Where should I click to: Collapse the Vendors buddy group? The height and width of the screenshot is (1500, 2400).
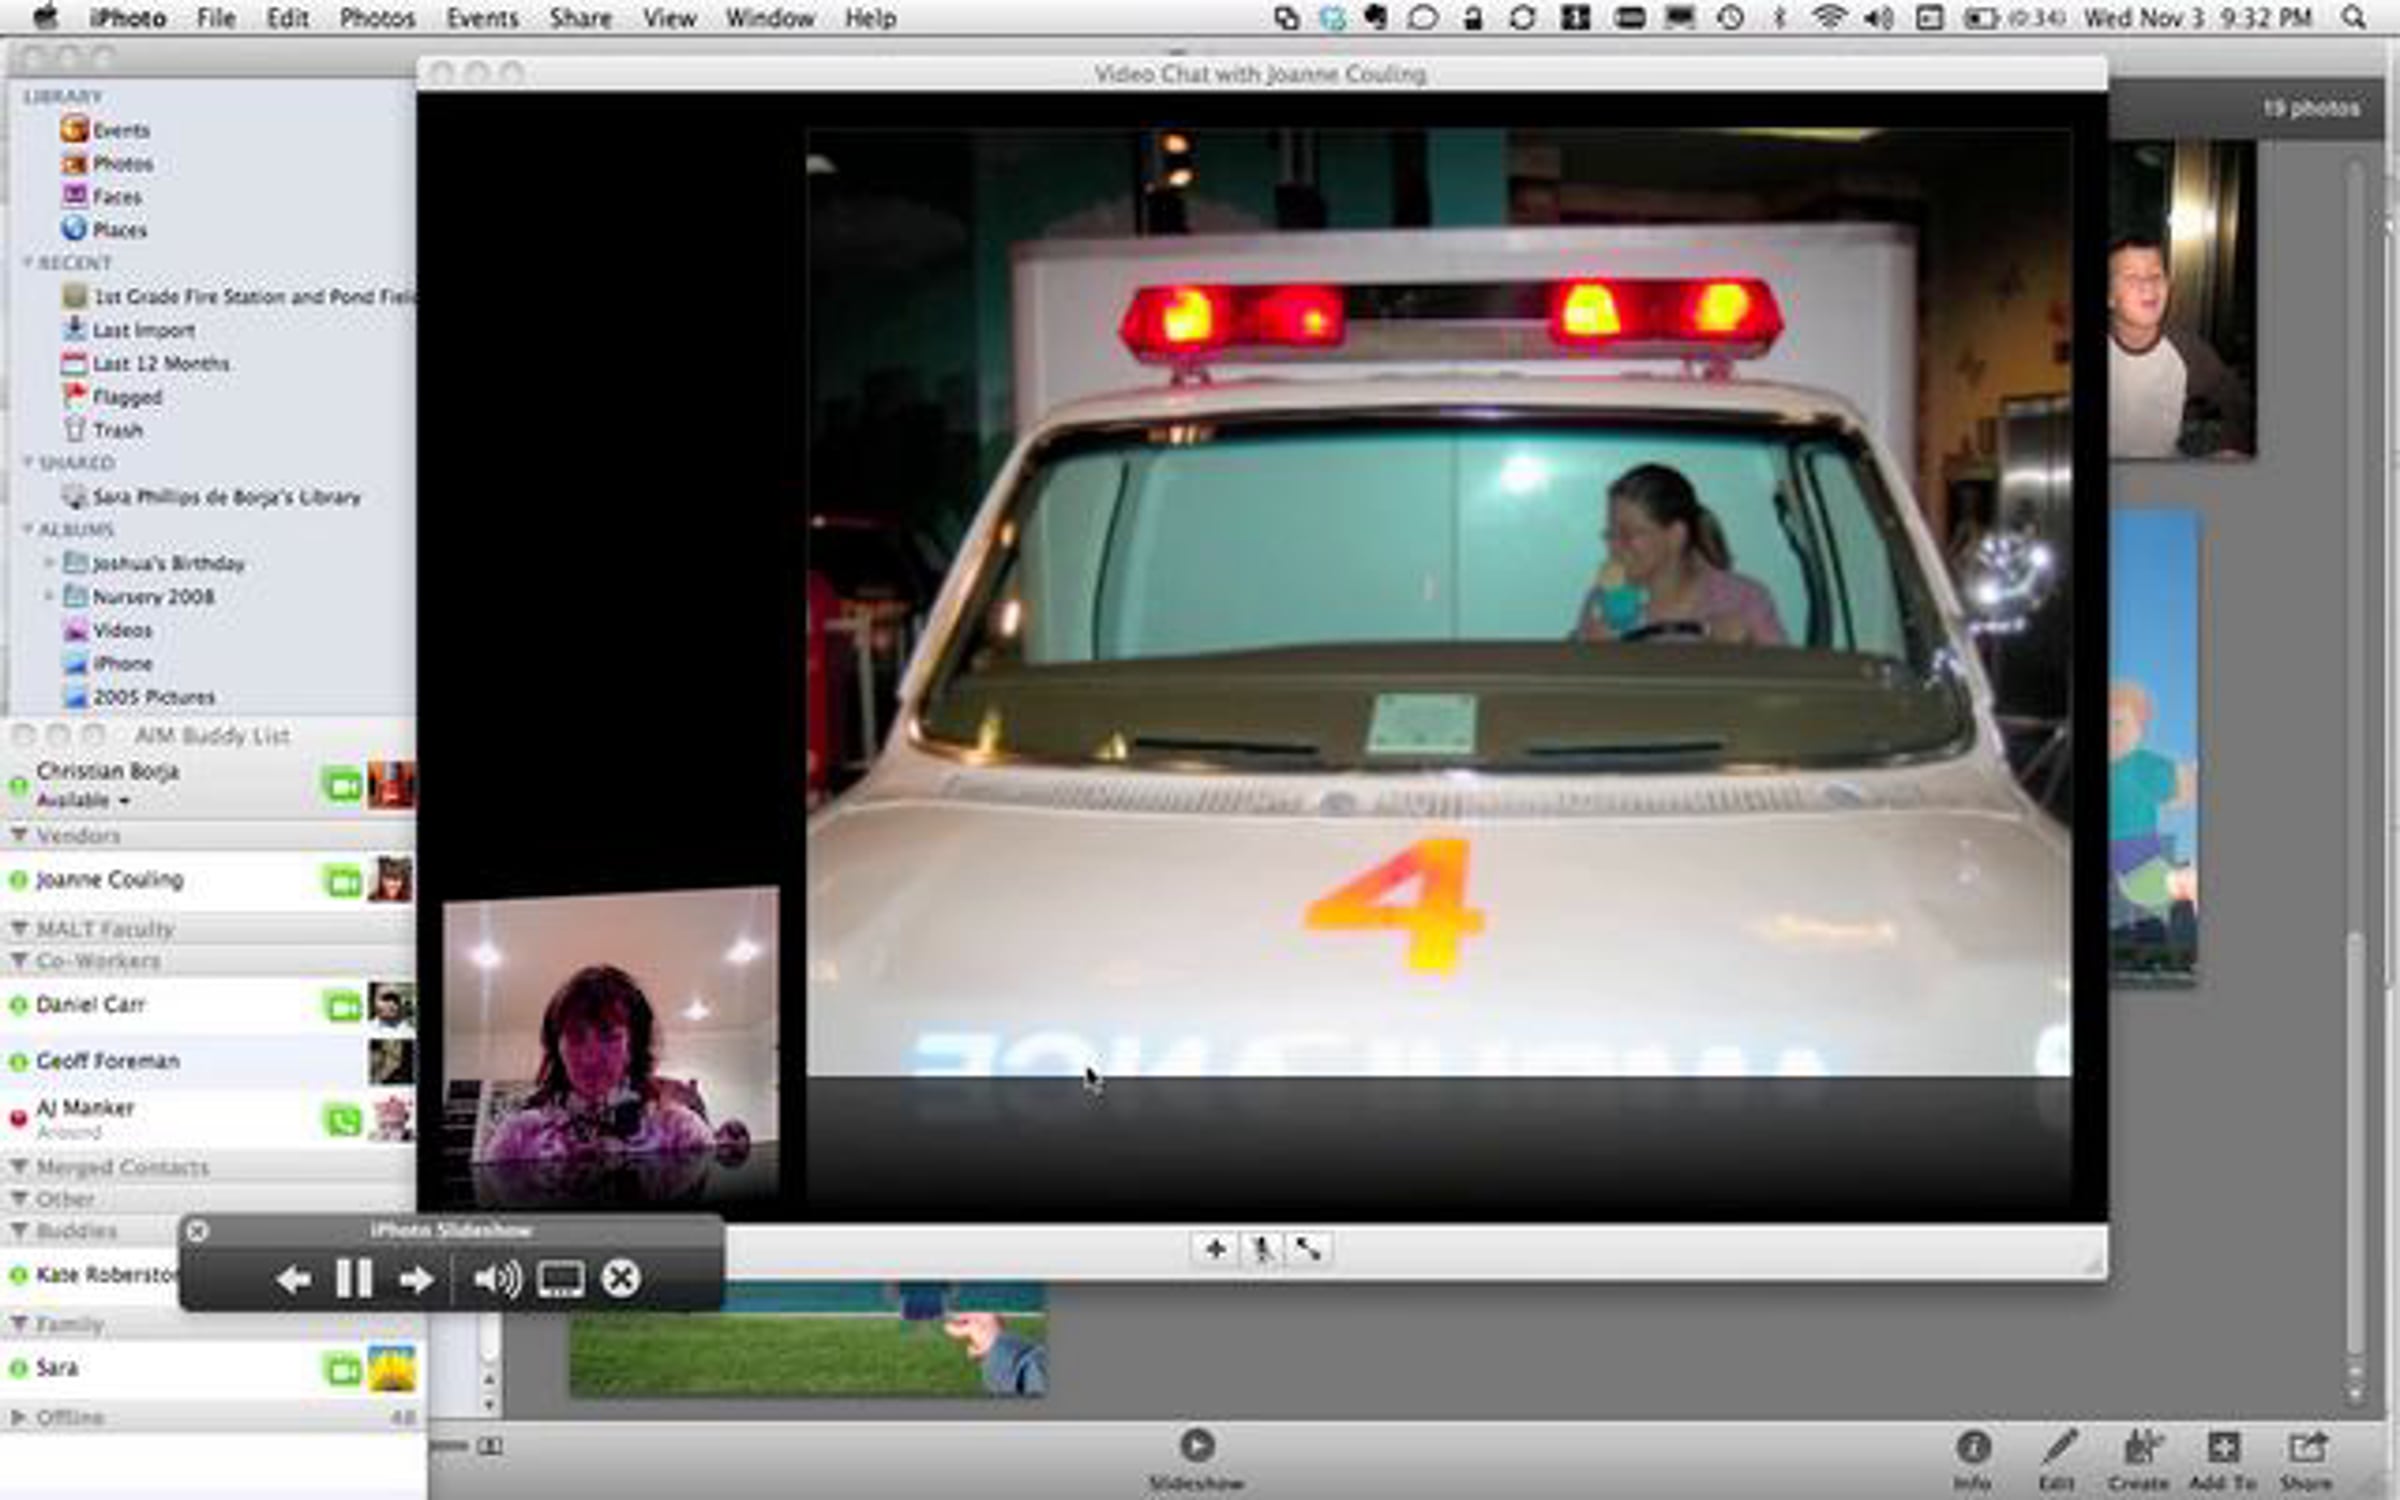[x=19, y=835]
